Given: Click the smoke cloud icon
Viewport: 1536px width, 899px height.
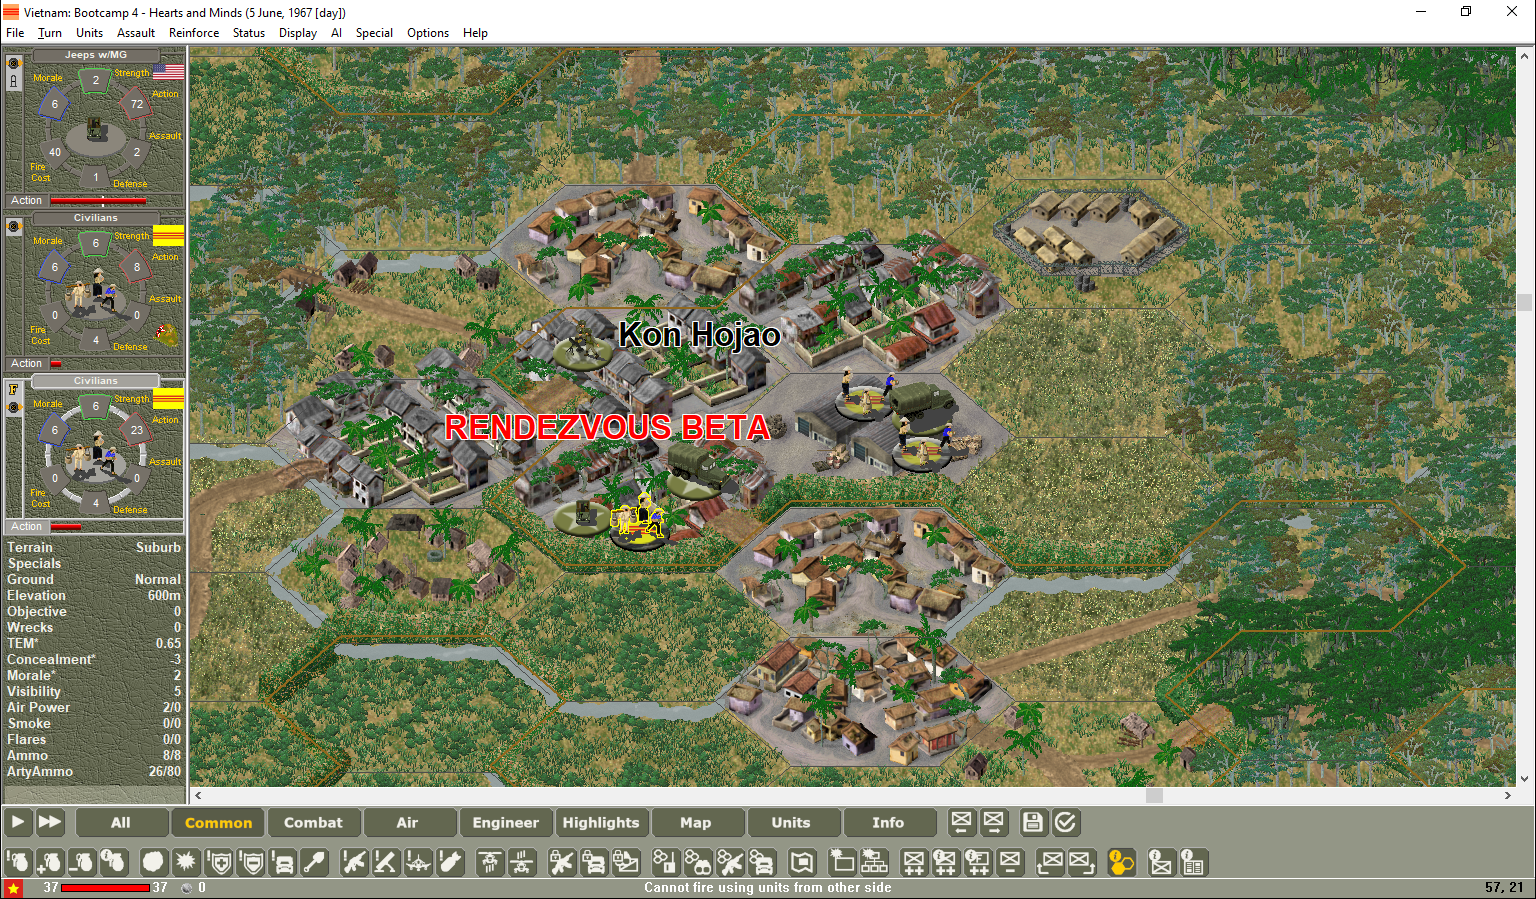Looking at the screenshot, I should pos(153,862).
